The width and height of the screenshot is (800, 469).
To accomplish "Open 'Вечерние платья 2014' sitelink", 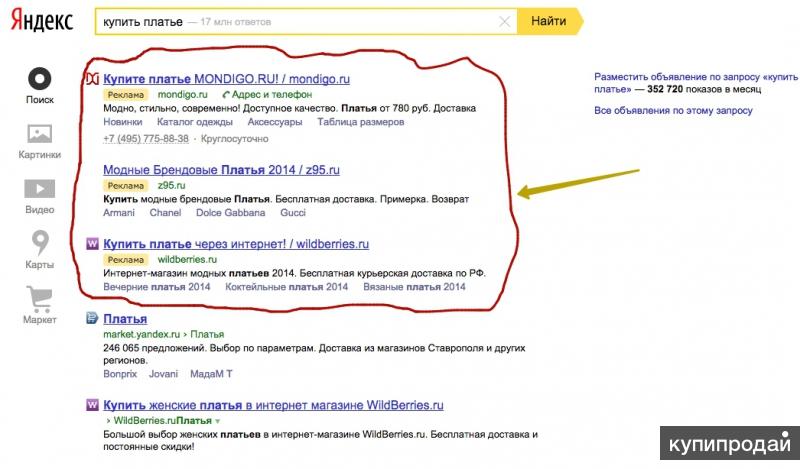I will (x=157, y=287).
